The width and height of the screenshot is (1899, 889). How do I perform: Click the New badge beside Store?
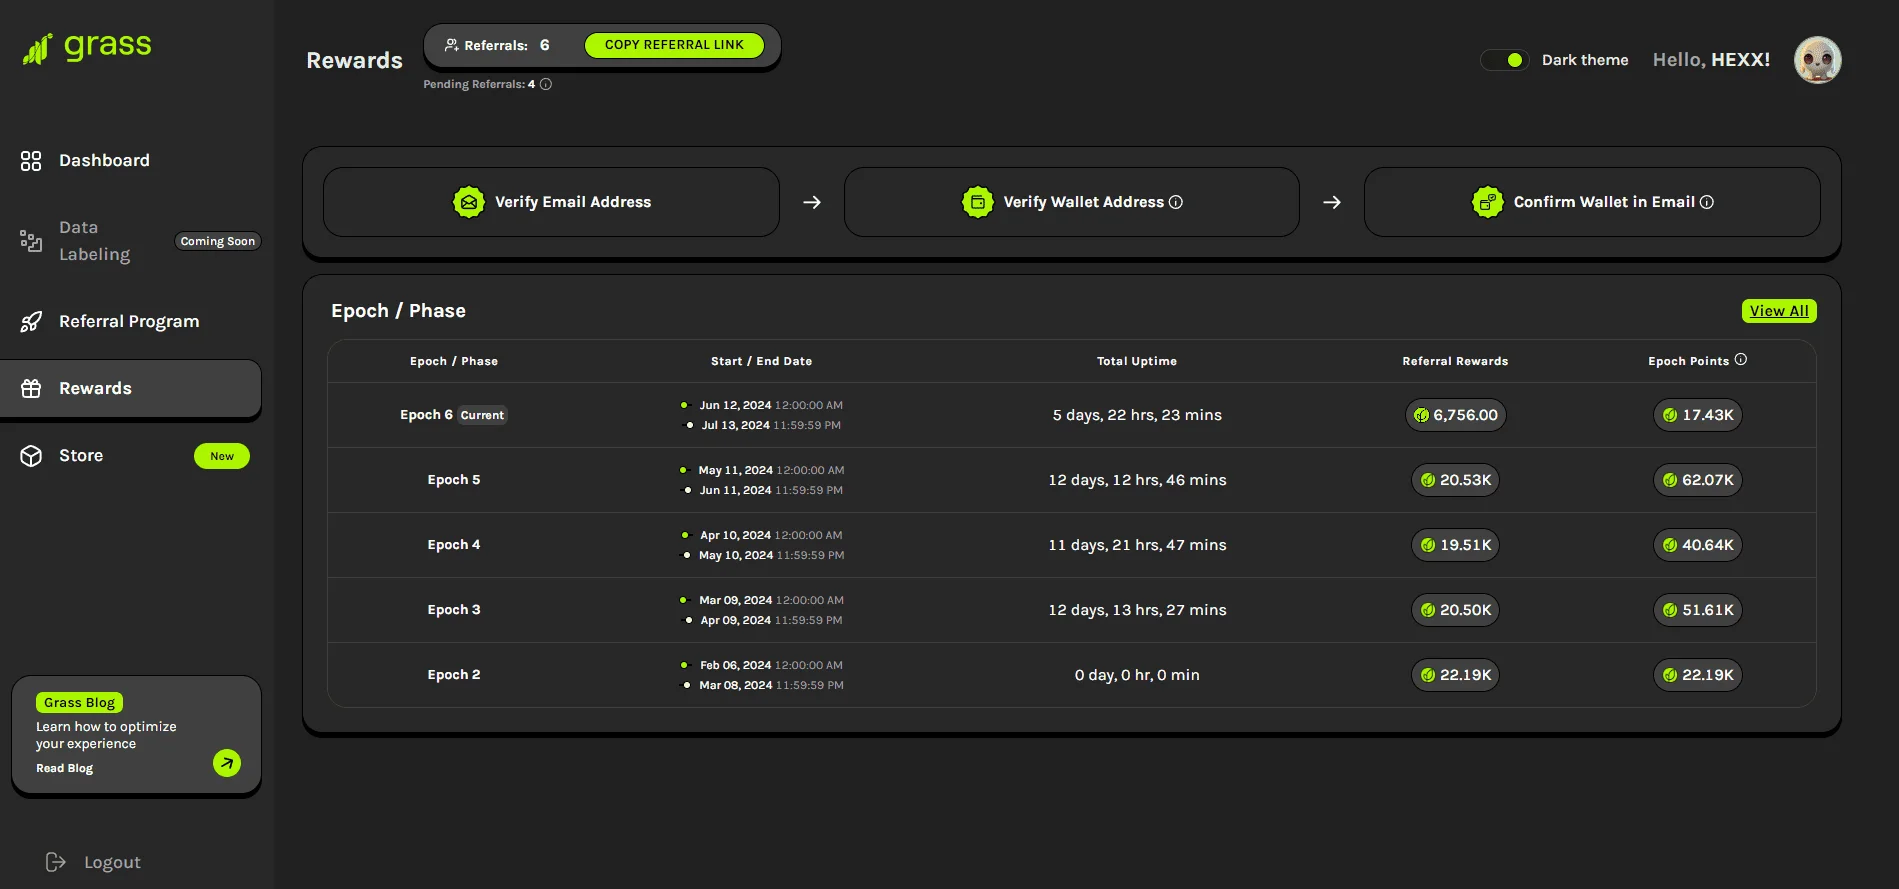[222, 456]
